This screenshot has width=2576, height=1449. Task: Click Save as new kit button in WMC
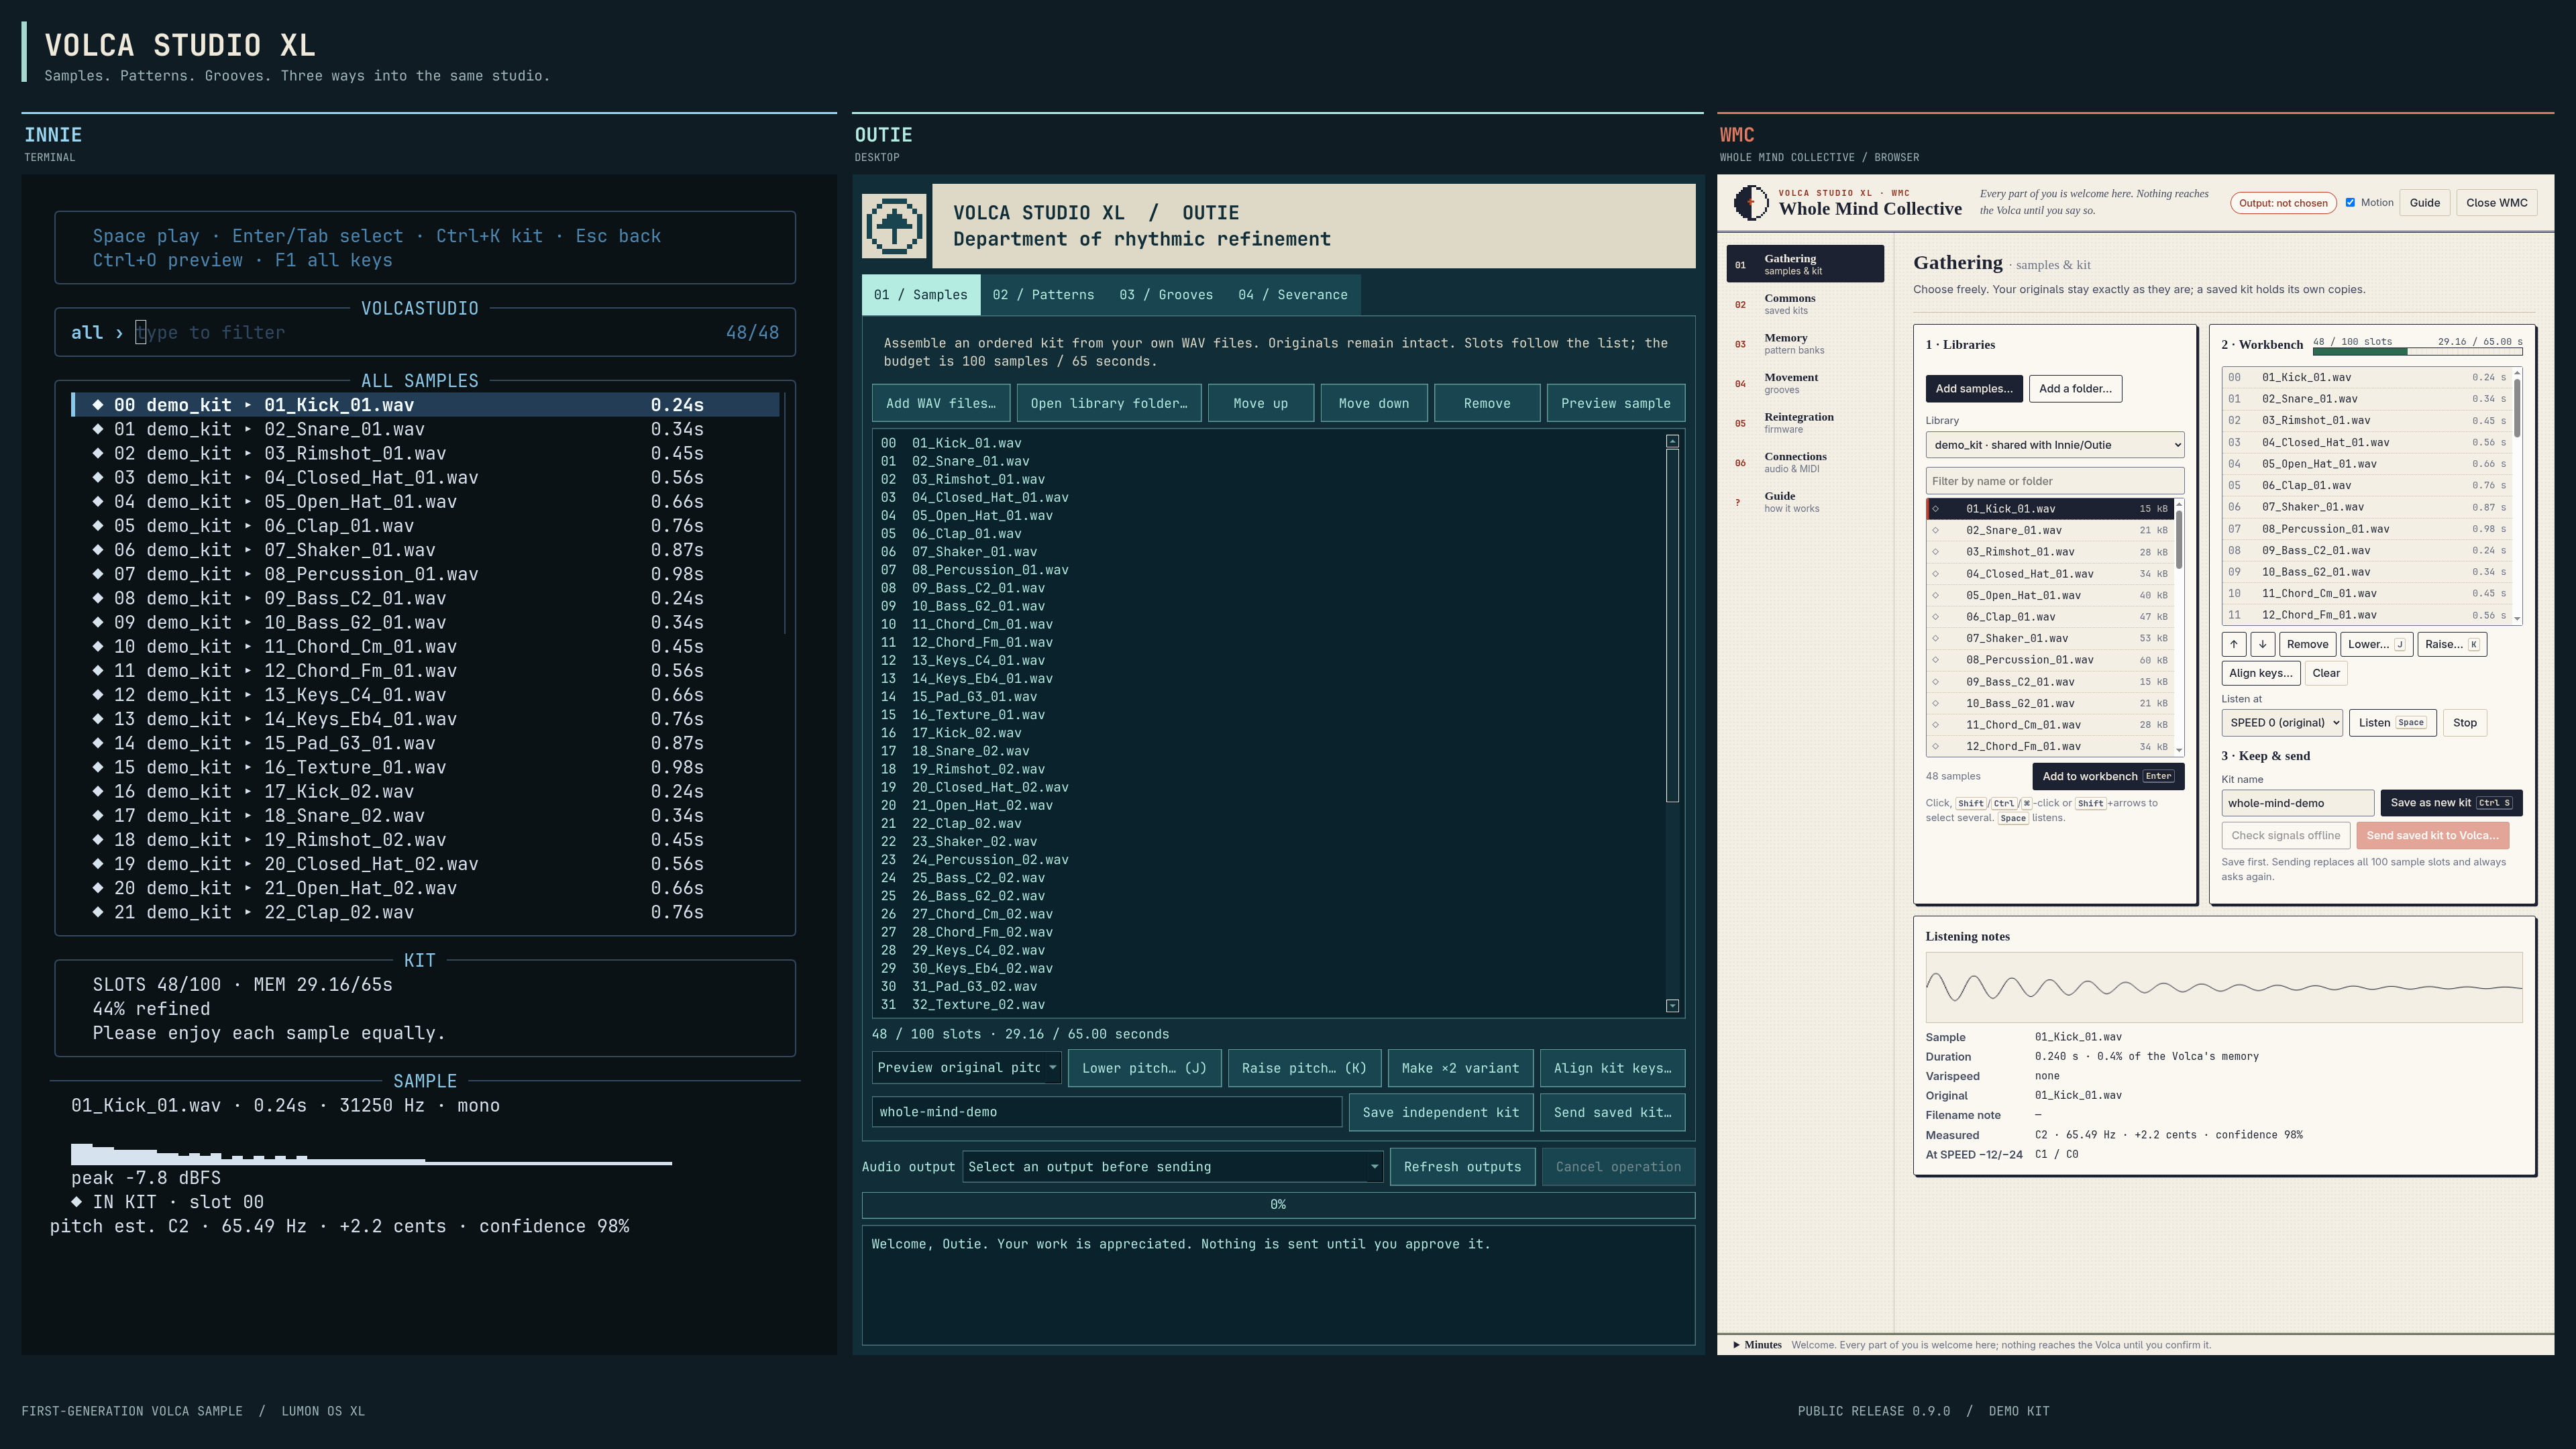pos(2451,803)
